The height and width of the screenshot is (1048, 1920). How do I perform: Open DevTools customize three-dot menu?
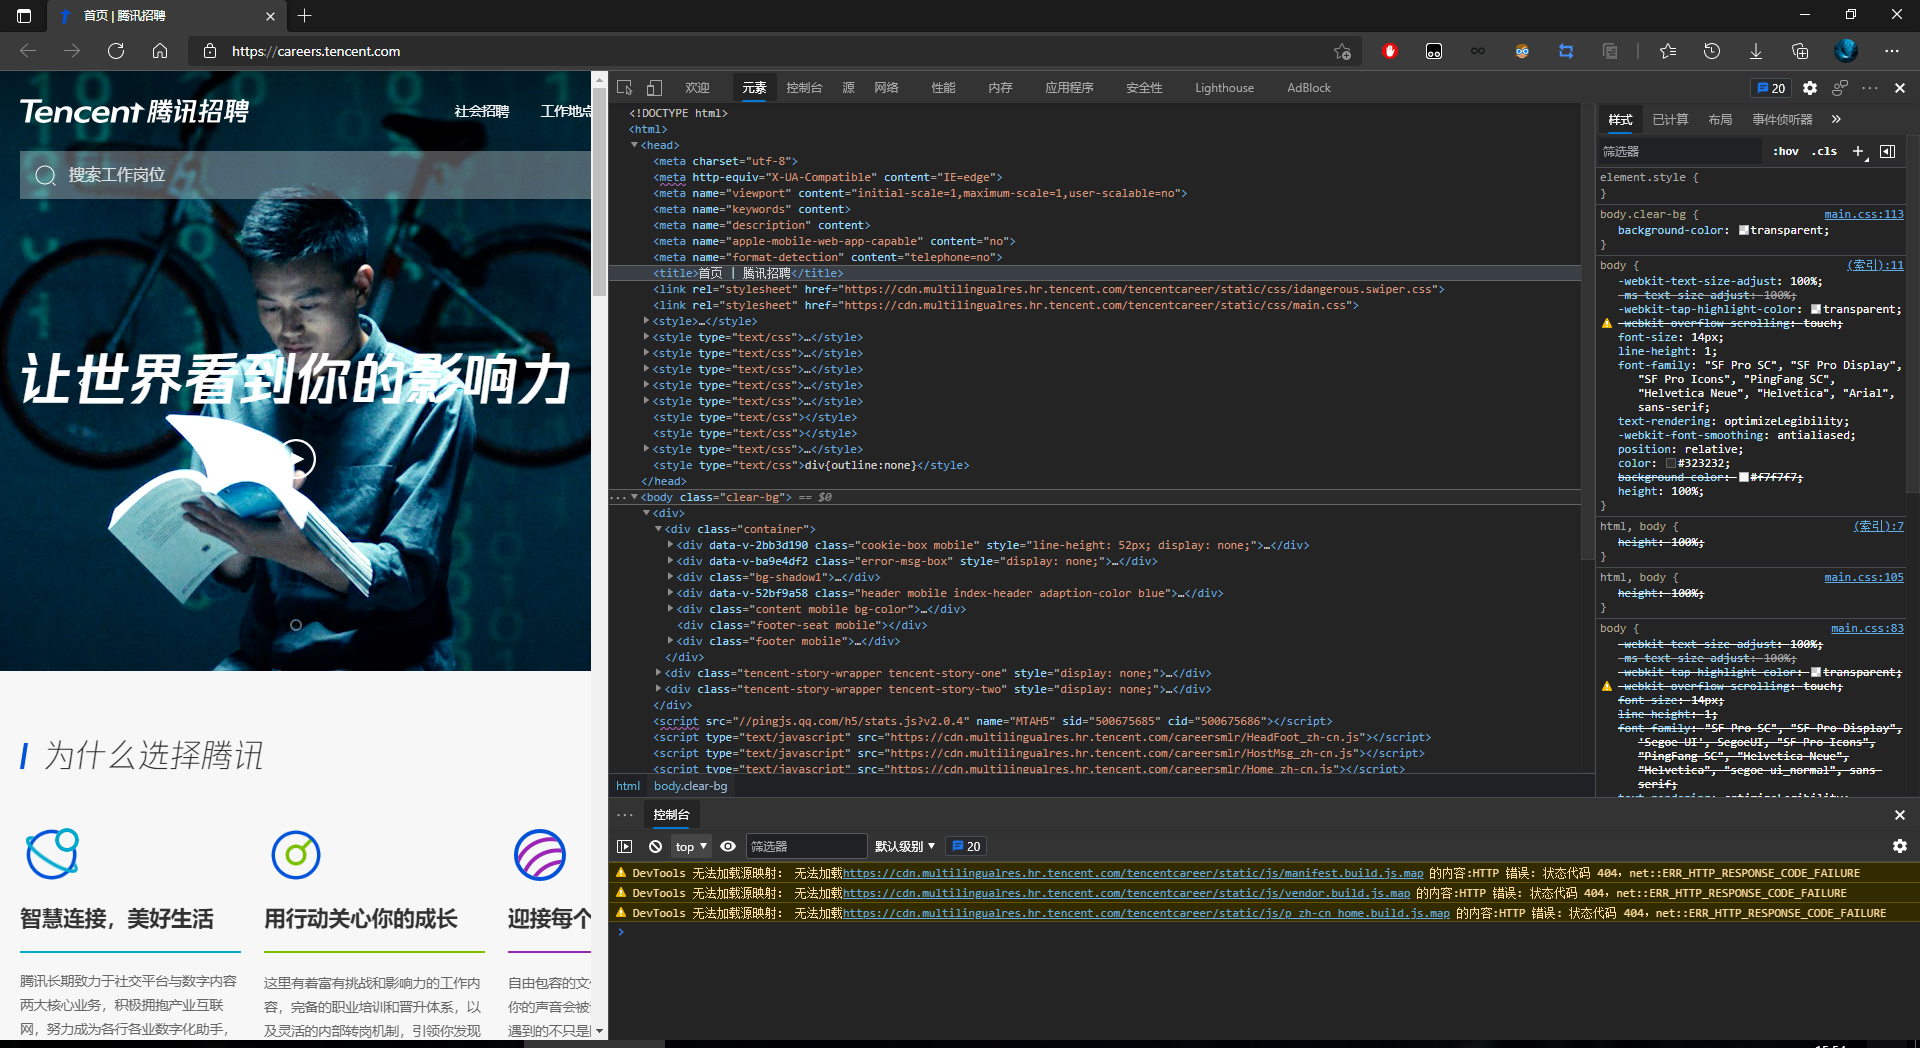[1870, 88]
